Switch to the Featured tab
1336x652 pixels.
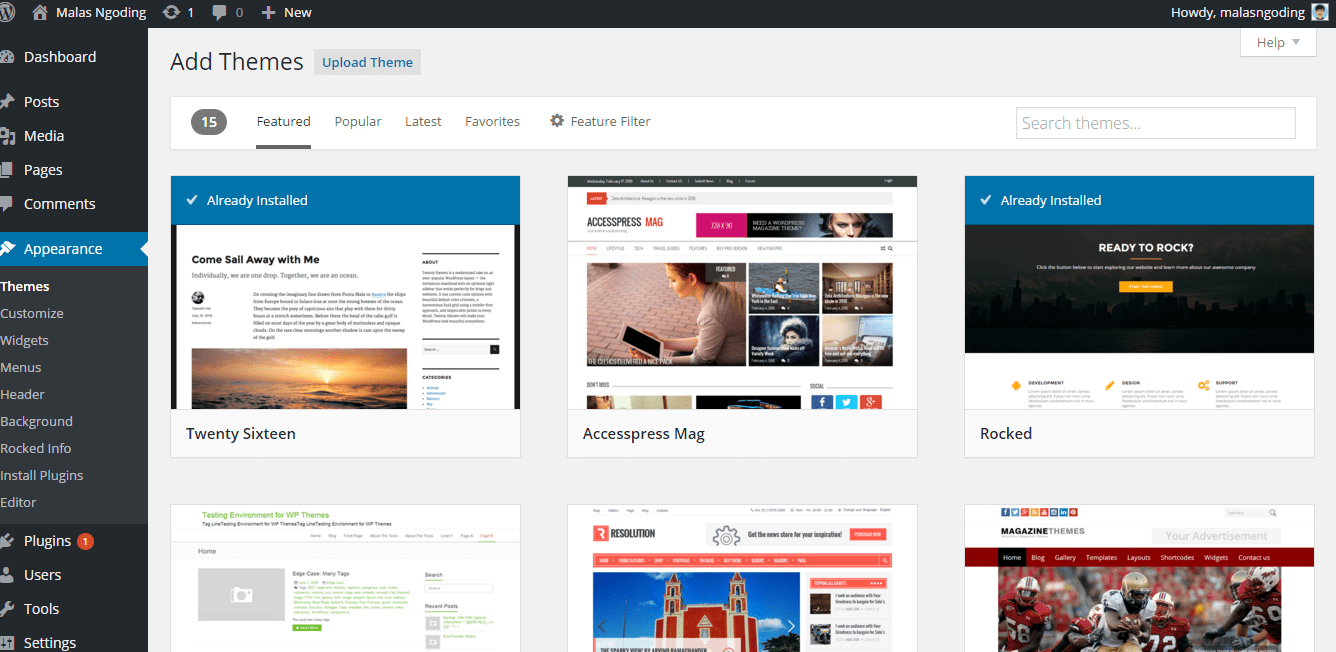(283, 121)
